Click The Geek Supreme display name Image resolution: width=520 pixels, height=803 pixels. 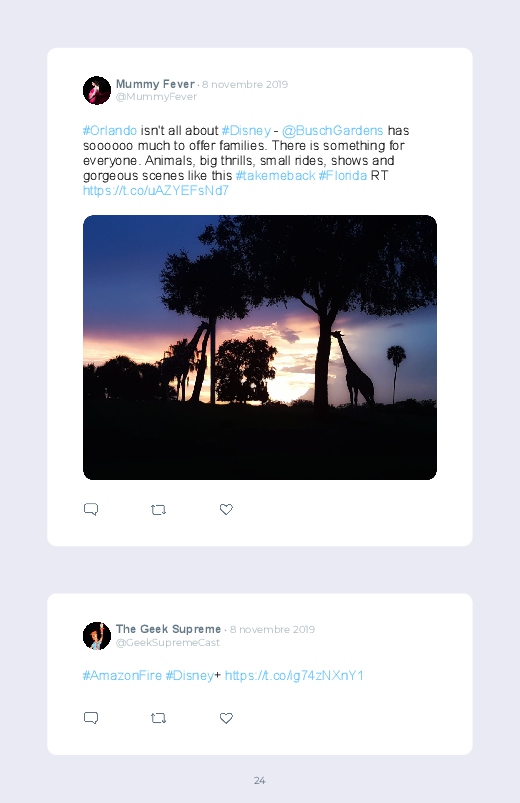(168, 629)
